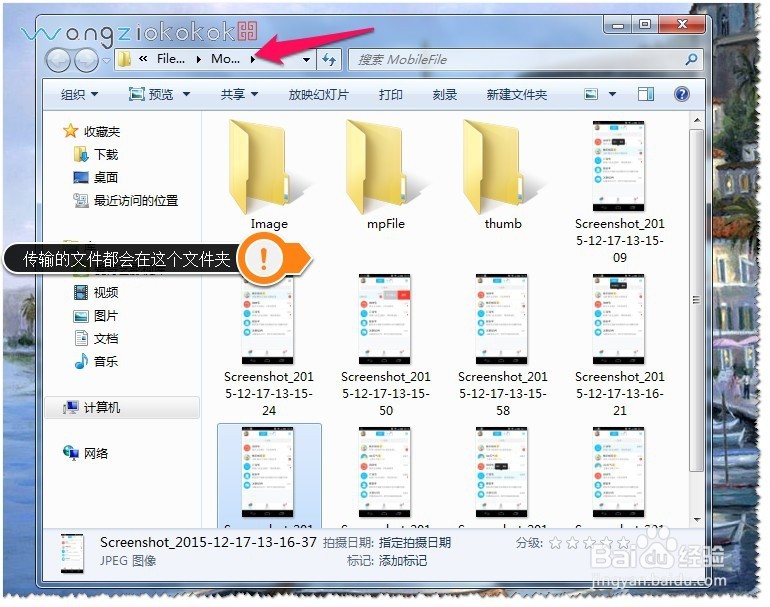
Task: Select thumbnail Screenshot_2015-12-17-13-15-50
Action: click(385, 319)
